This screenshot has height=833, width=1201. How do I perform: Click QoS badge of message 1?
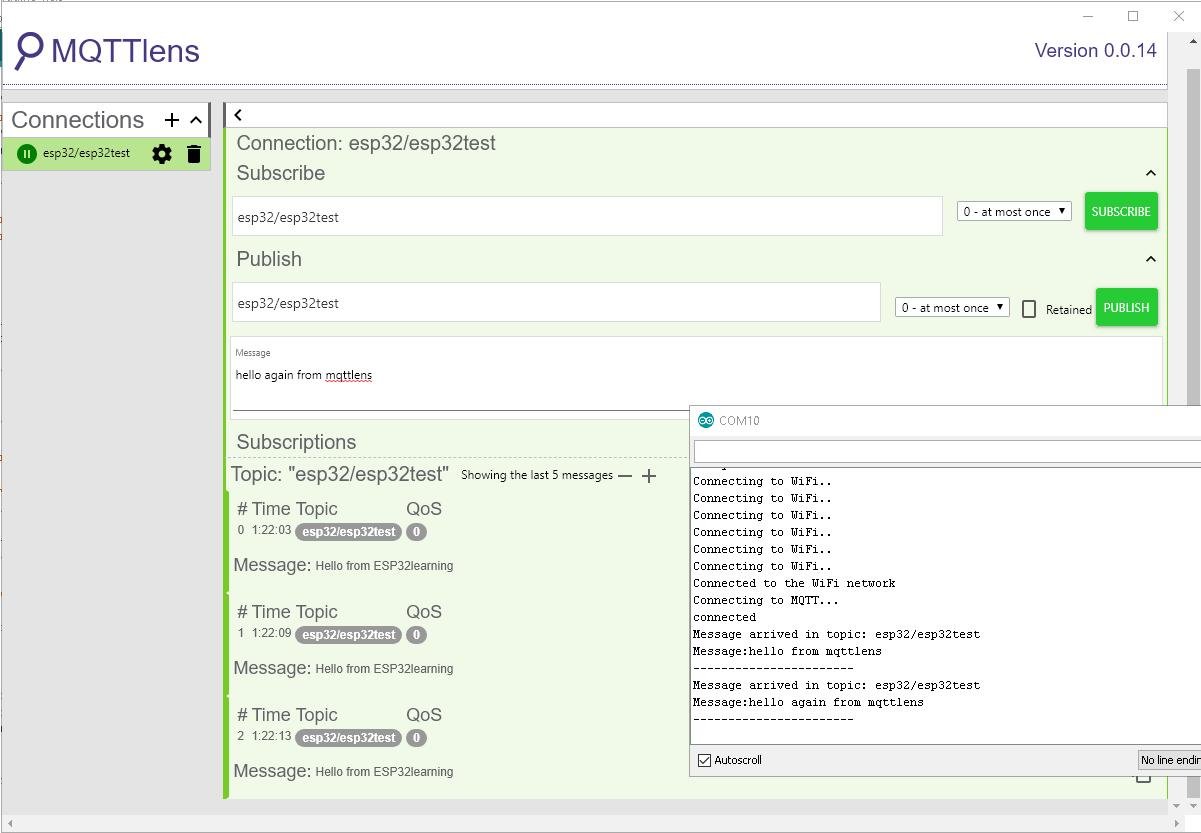[x=417, y=635]
